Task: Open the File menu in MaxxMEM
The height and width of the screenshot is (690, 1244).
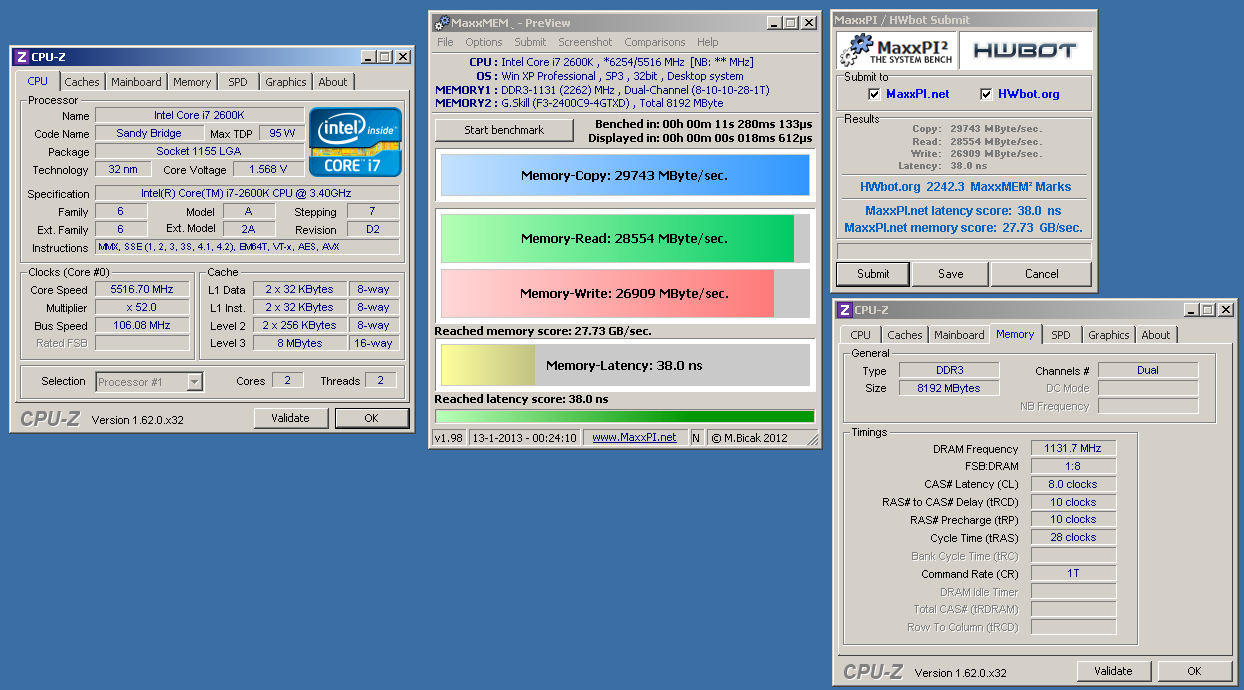Action: [445, 42]
